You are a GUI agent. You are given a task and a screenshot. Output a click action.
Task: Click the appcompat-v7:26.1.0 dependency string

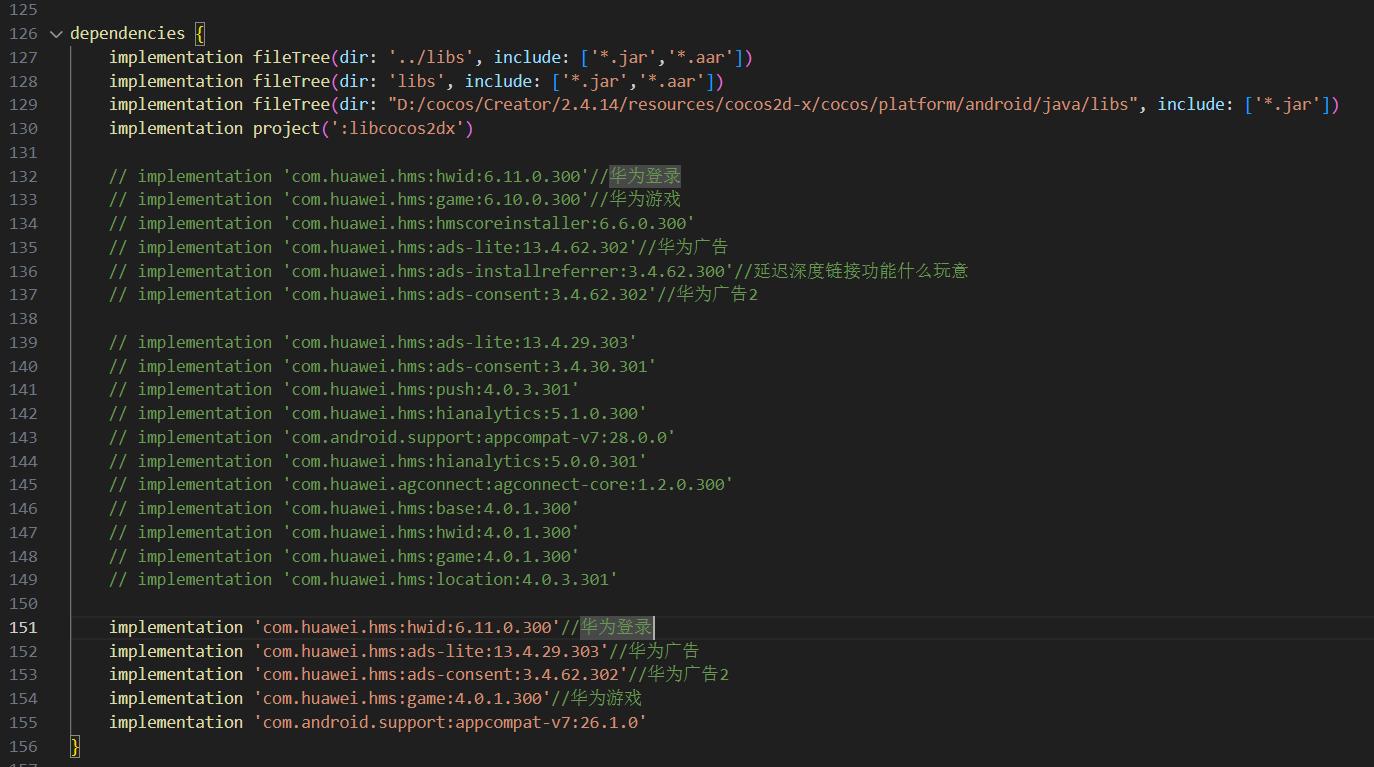pos(450,722)
